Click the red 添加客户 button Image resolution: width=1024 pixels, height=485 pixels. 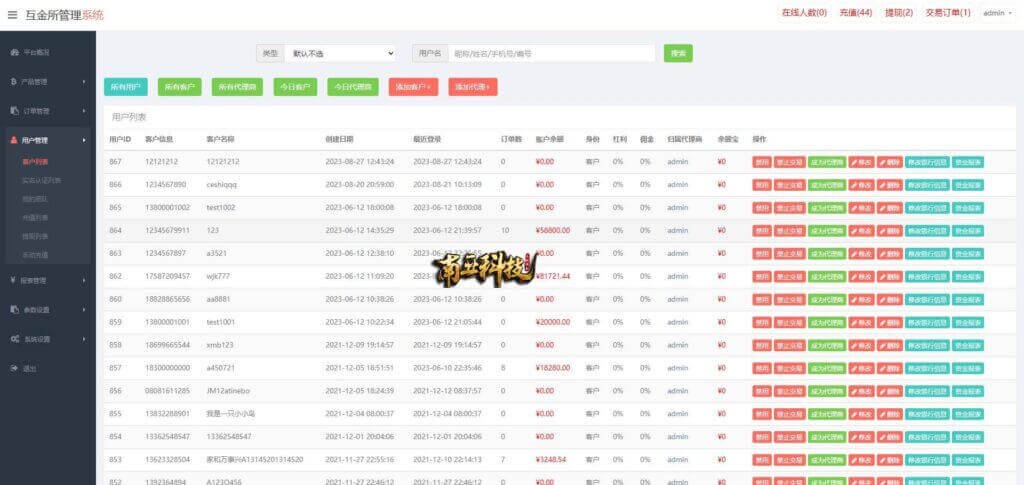414,87
